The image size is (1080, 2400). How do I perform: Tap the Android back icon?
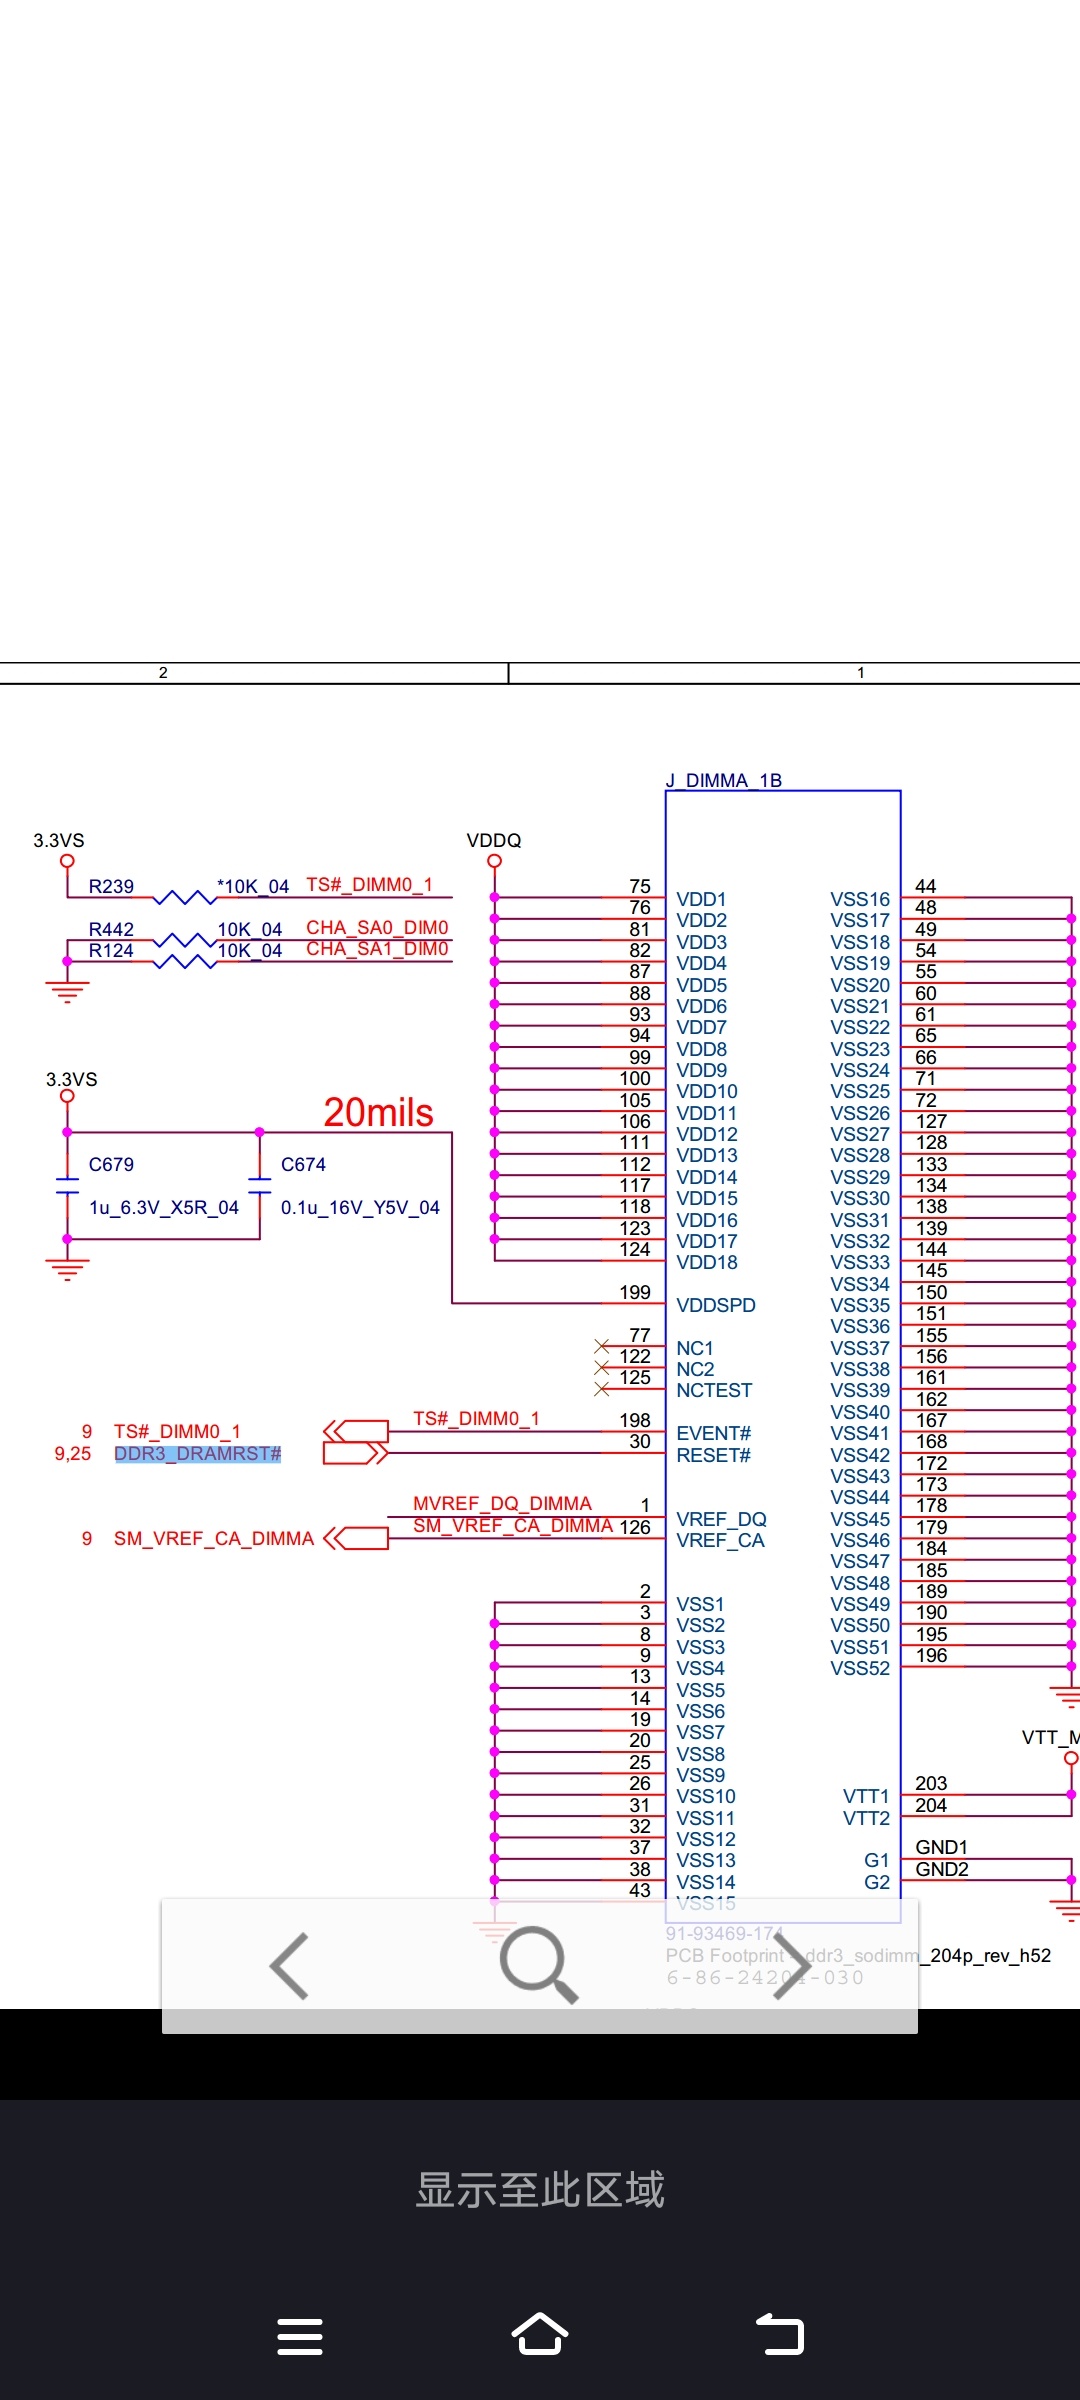point(780,2334)
